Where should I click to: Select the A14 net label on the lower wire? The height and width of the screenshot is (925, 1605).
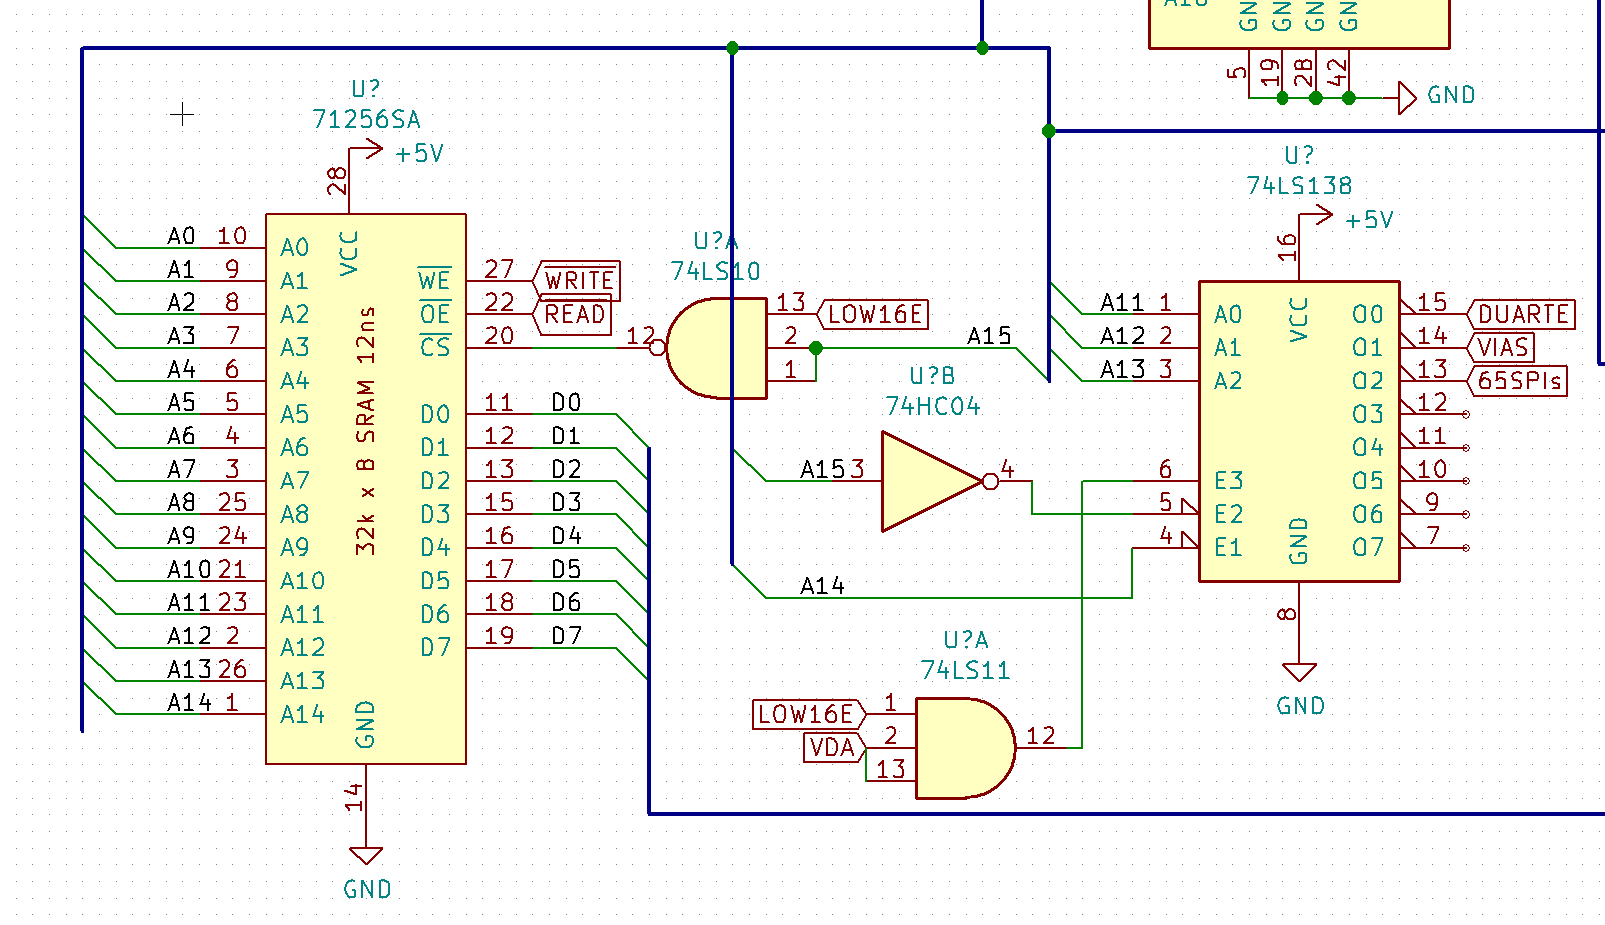[x=822, y=586]
